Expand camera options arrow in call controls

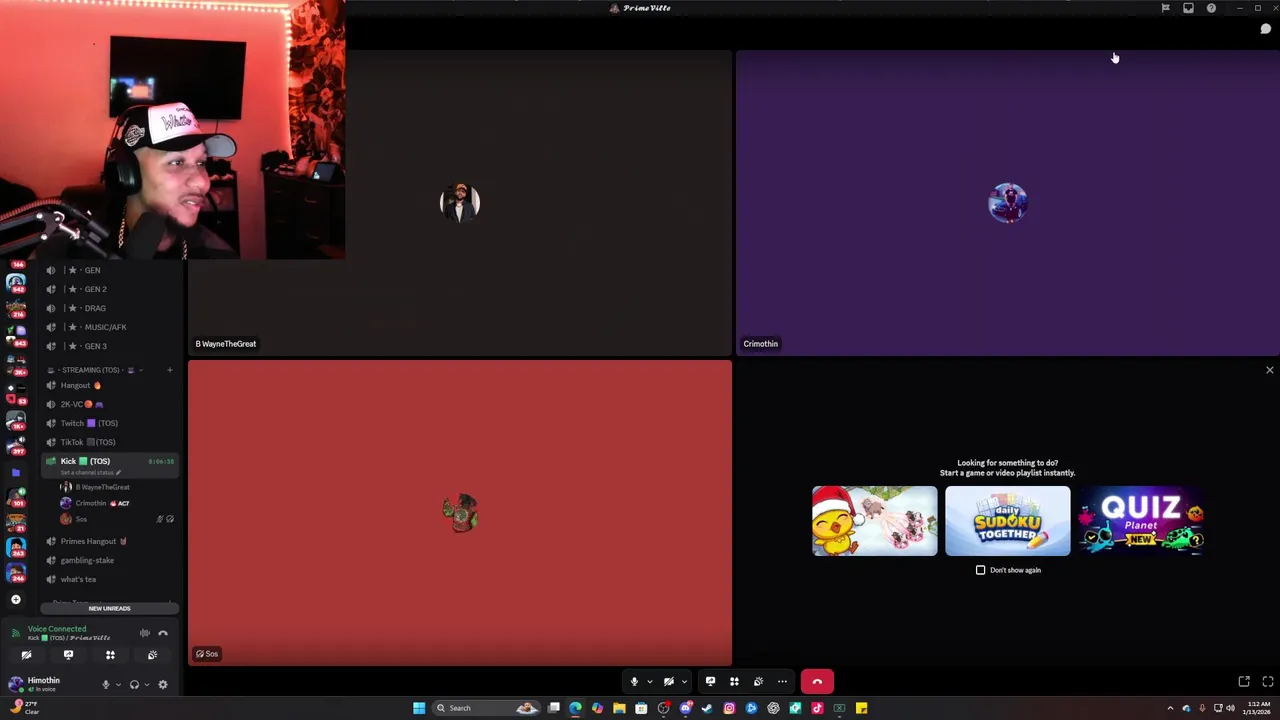(x=684, y=682)
